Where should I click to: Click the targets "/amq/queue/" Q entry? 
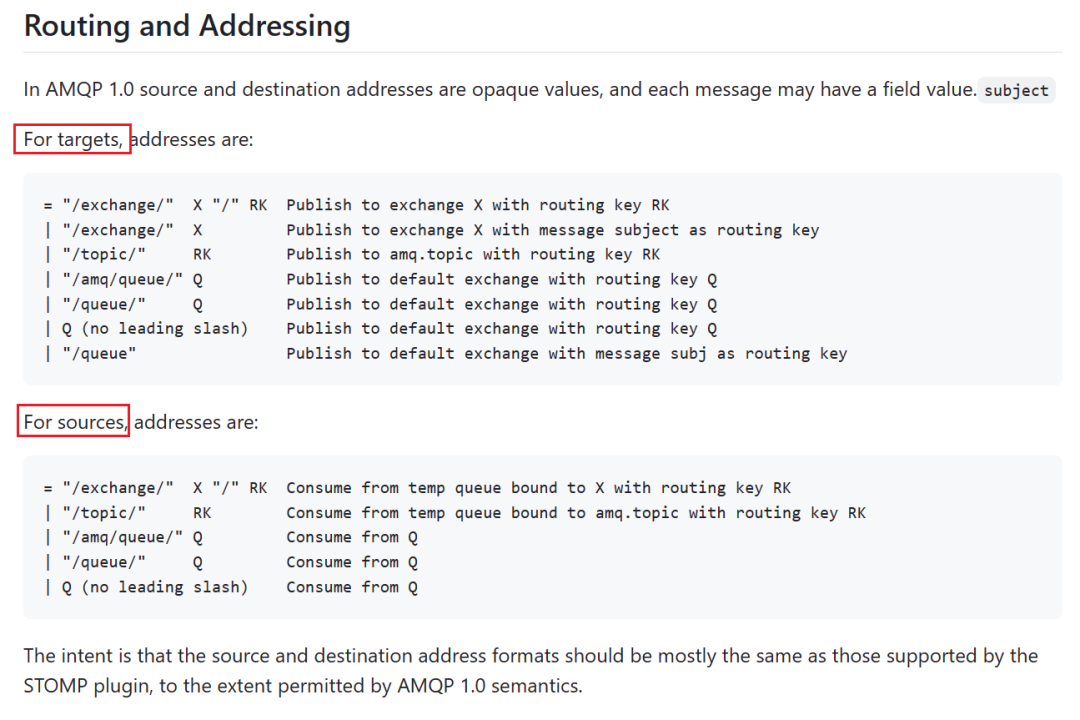[x=132, y=280]
